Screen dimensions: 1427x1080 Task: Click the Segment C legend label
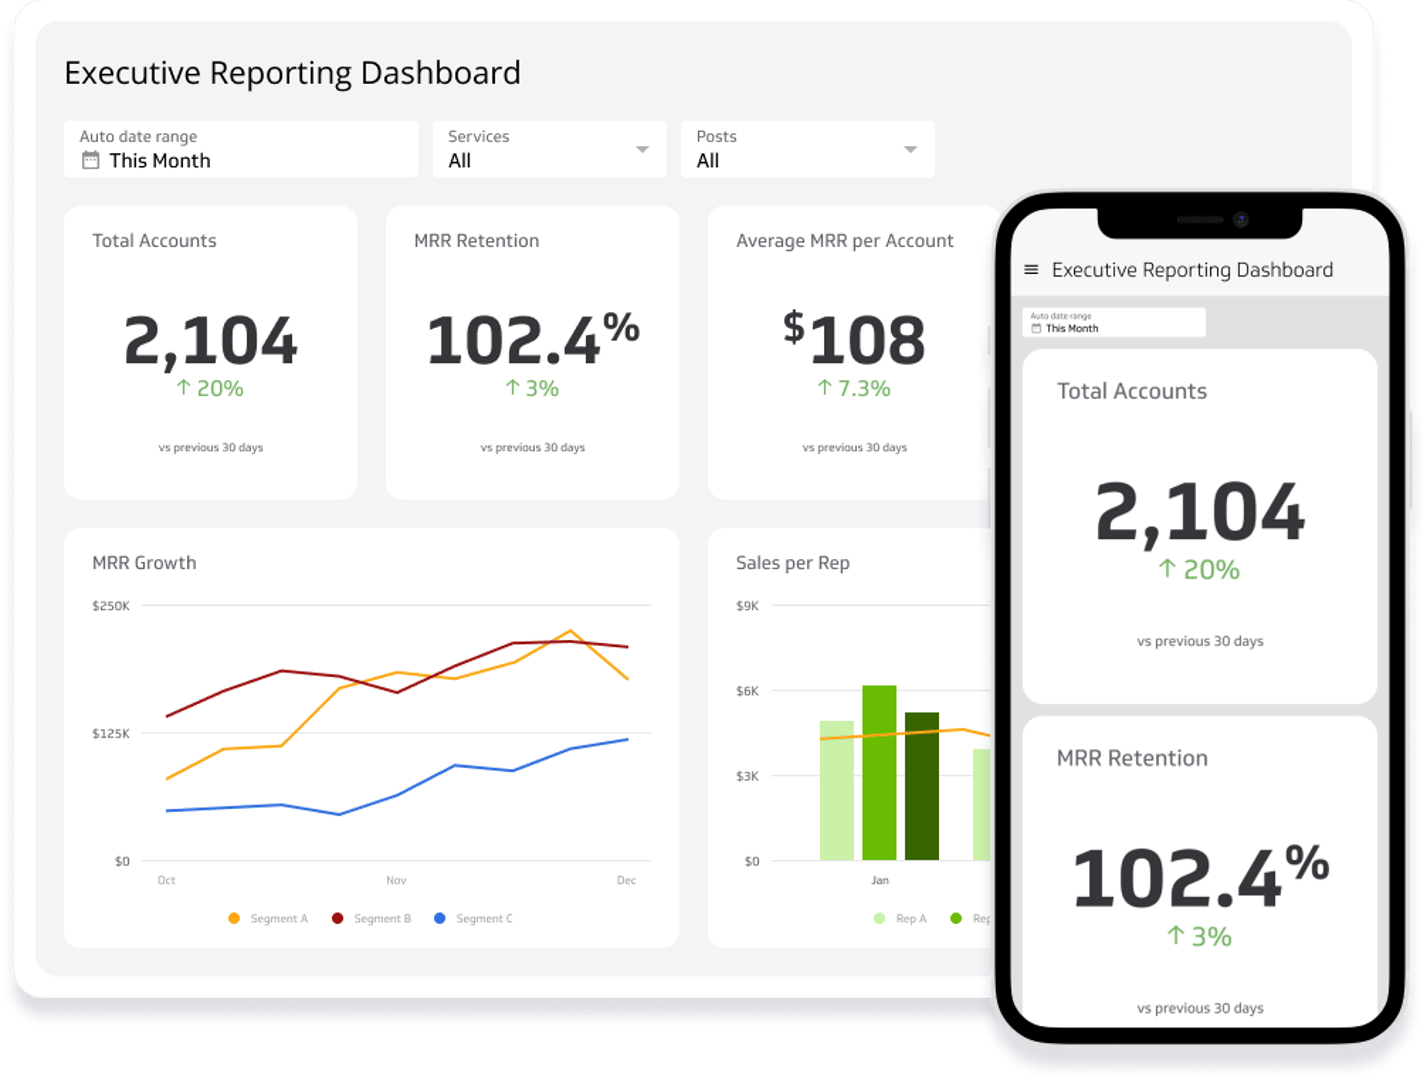(x=484, y=918)
